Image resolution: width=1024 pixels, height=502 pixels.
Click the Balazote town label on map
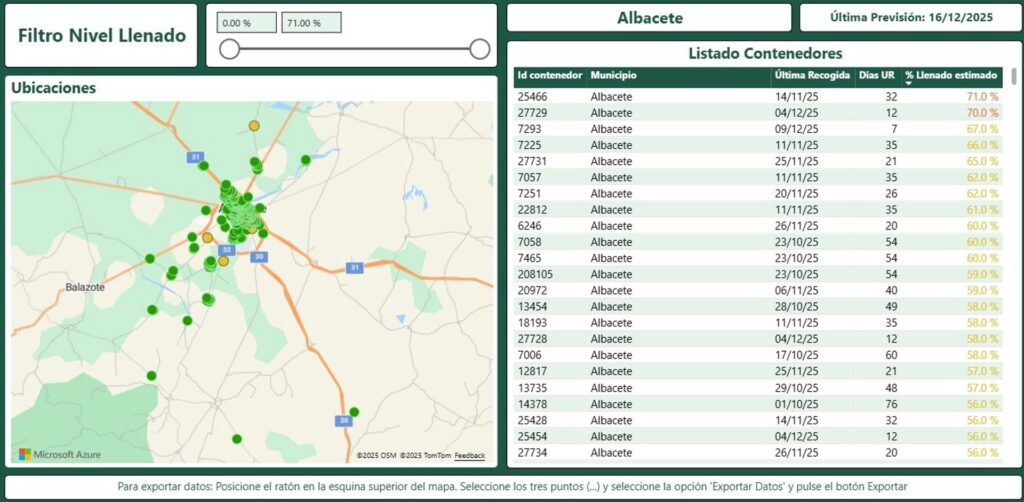pyautogui.click(x=85, y=287)
